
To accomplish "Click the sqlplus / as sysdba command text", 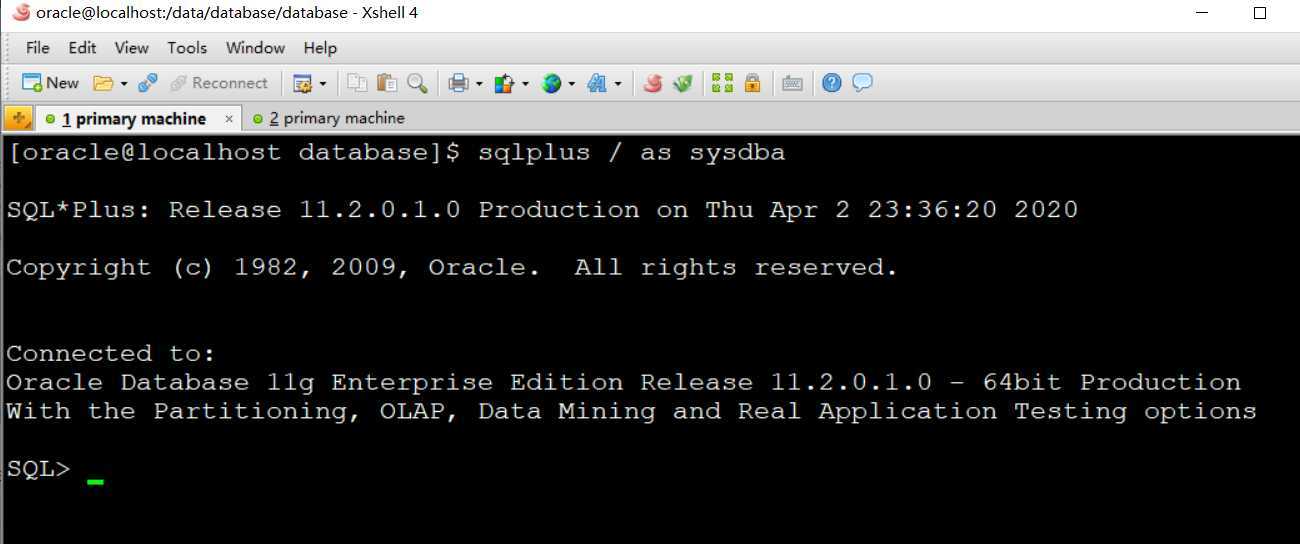I will point(632,153).
